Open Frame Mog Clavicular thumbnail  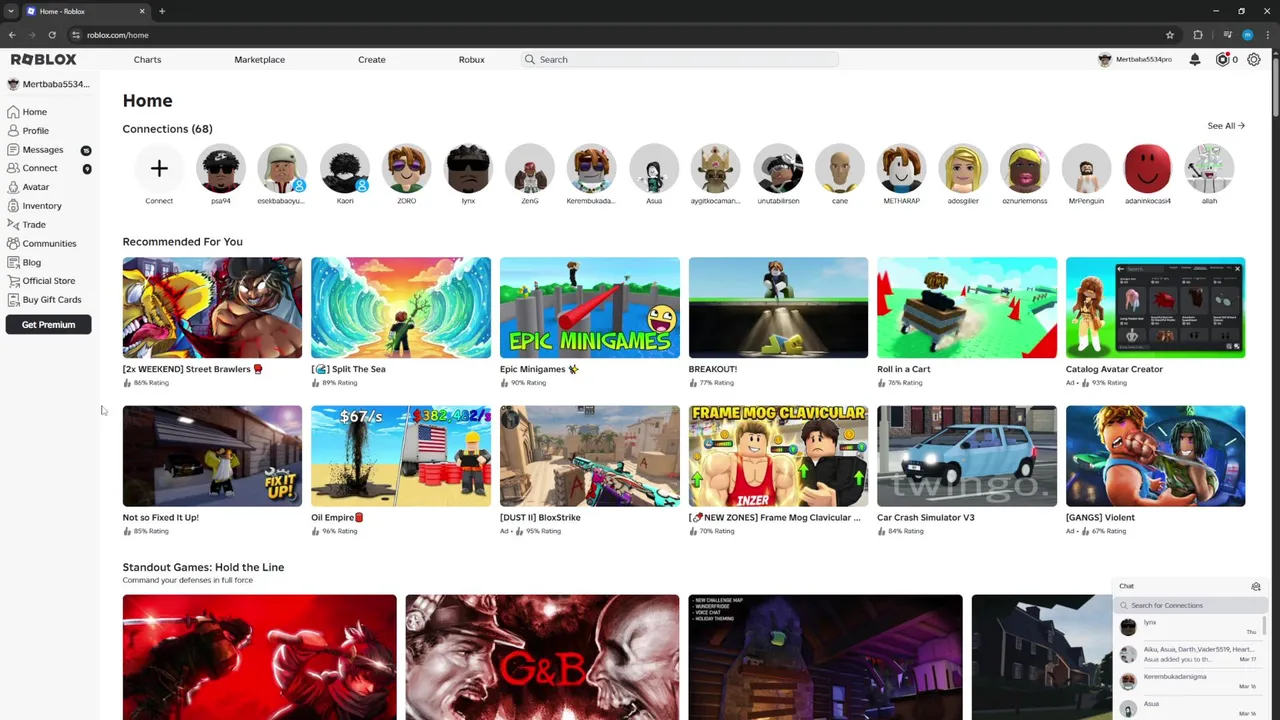click(x=778, y=456)
